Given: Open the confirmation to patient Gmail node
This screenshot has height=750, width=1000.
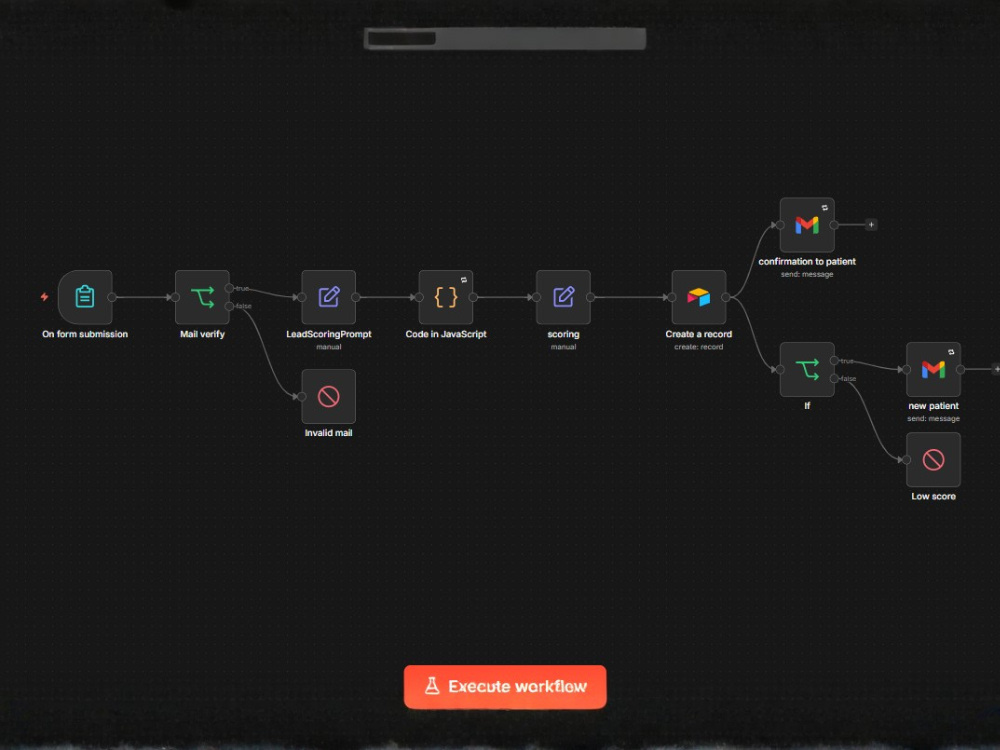Looking at the screenshot, I should [x=807, y=224].
